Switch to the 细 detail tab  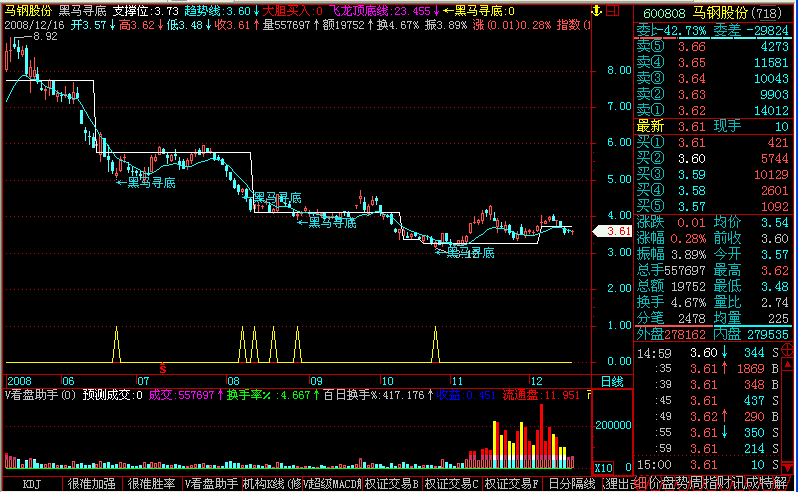click(640, 483)
